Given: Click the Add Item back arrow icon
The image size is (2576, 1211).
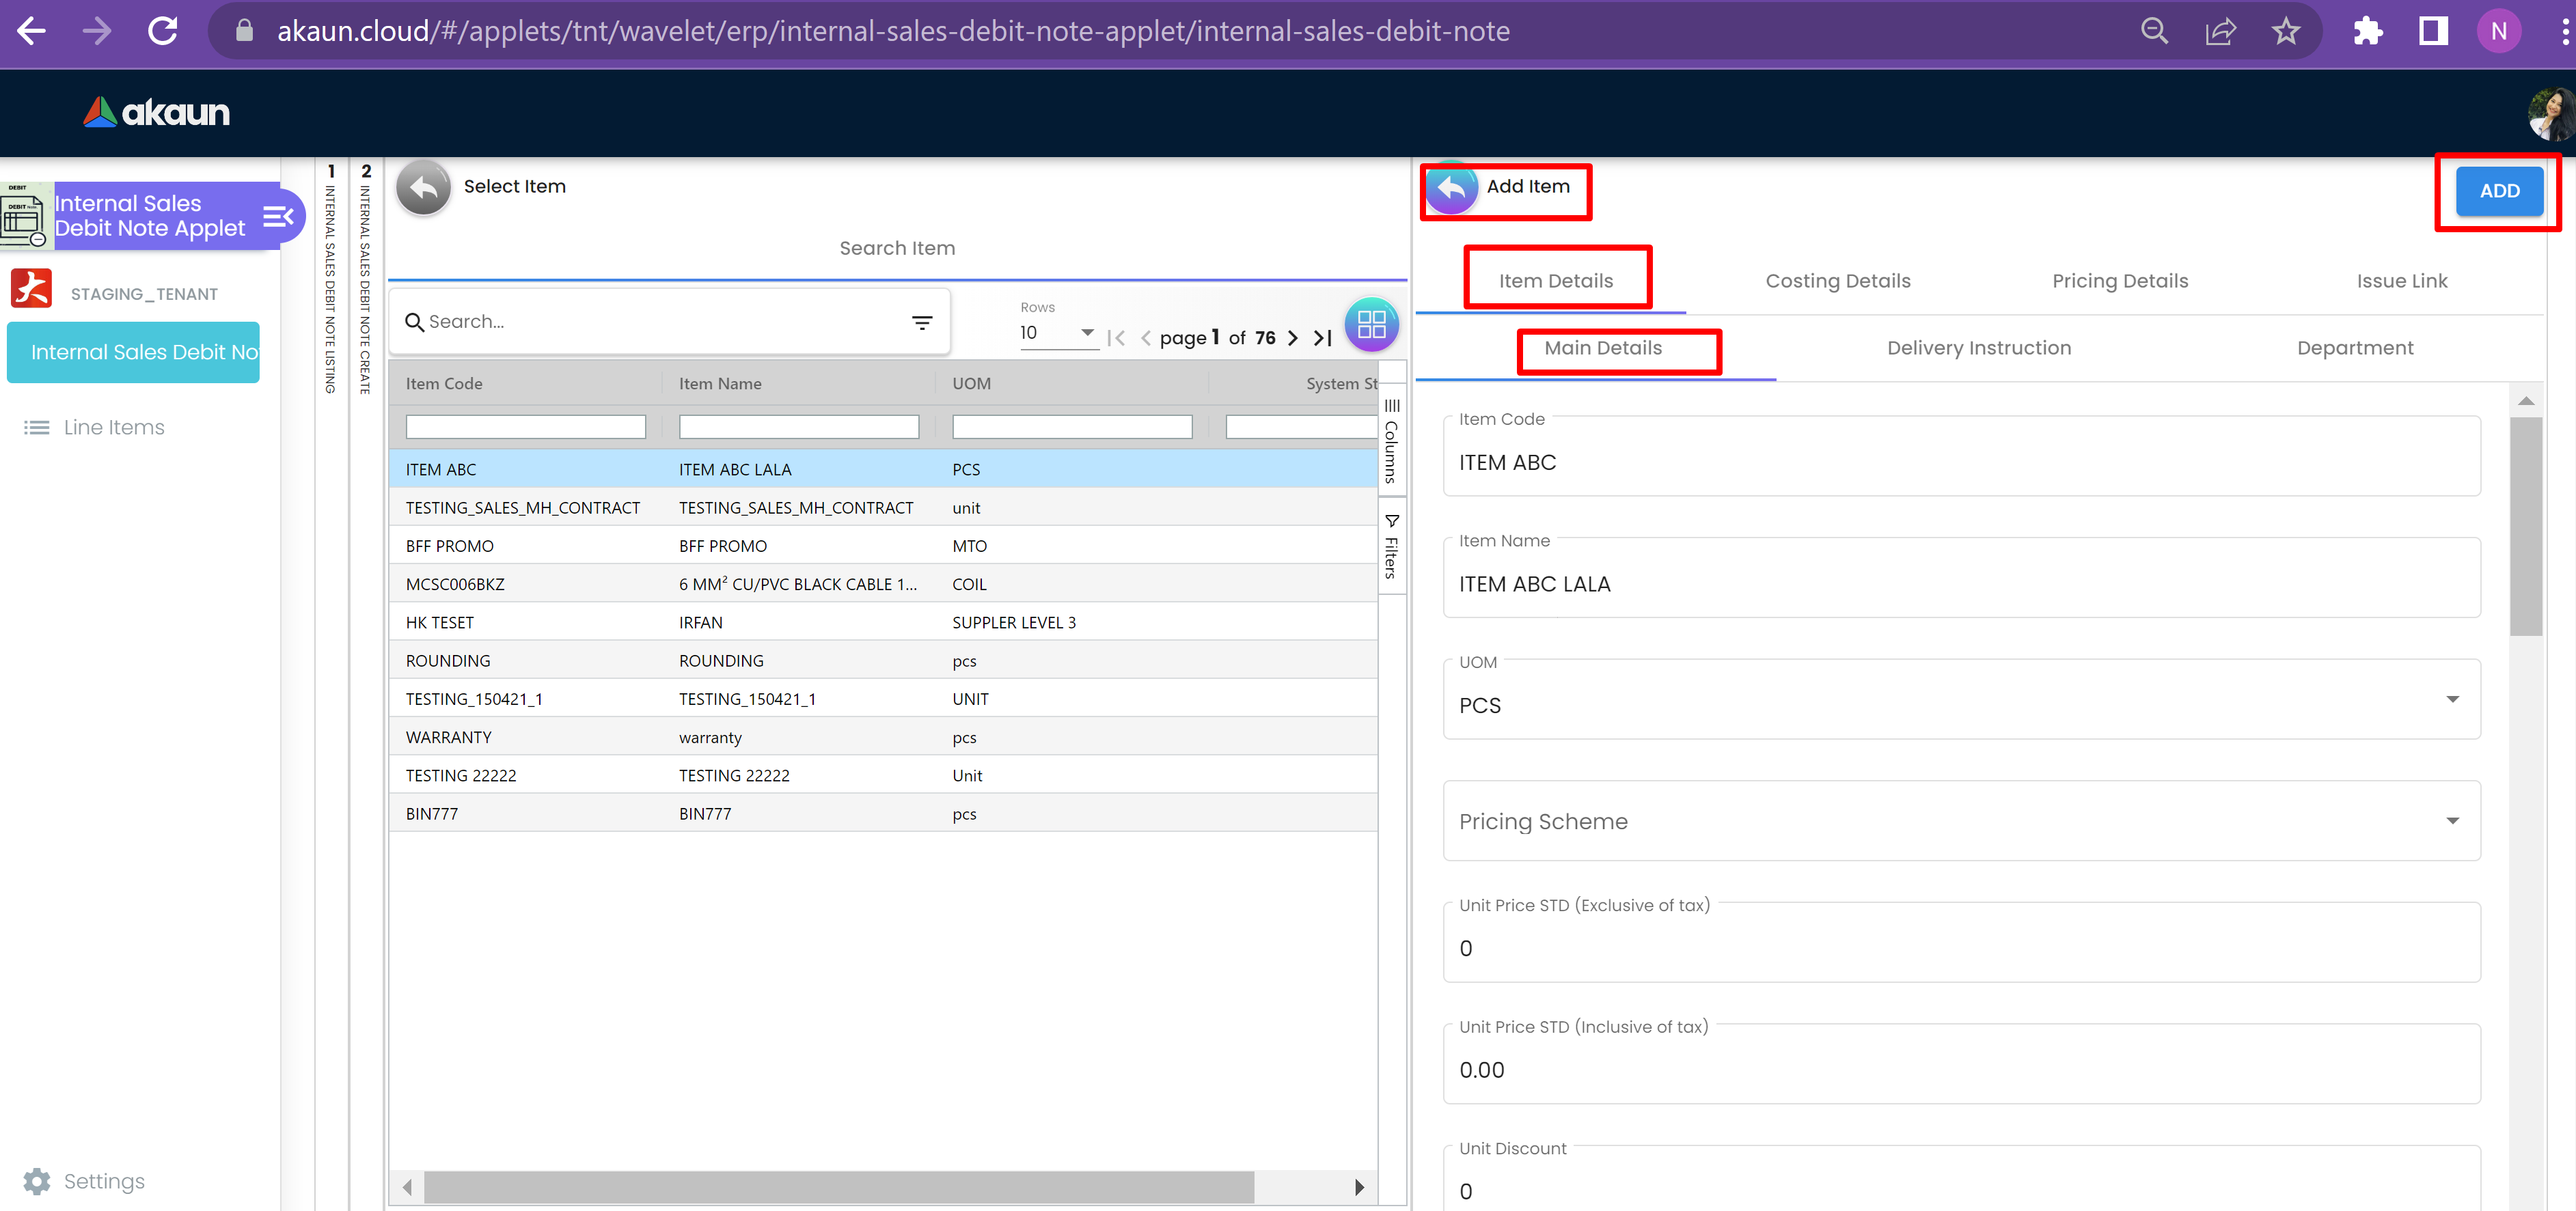Looking at the screenshot, I should coord(1451,187).
